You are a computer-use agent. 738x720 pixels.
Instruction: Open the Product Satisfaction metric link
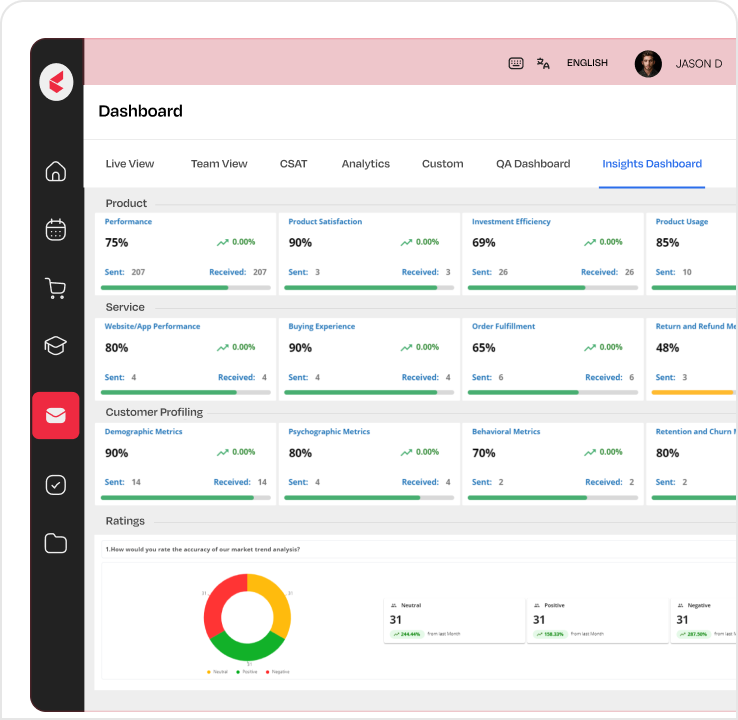[325, 222]
